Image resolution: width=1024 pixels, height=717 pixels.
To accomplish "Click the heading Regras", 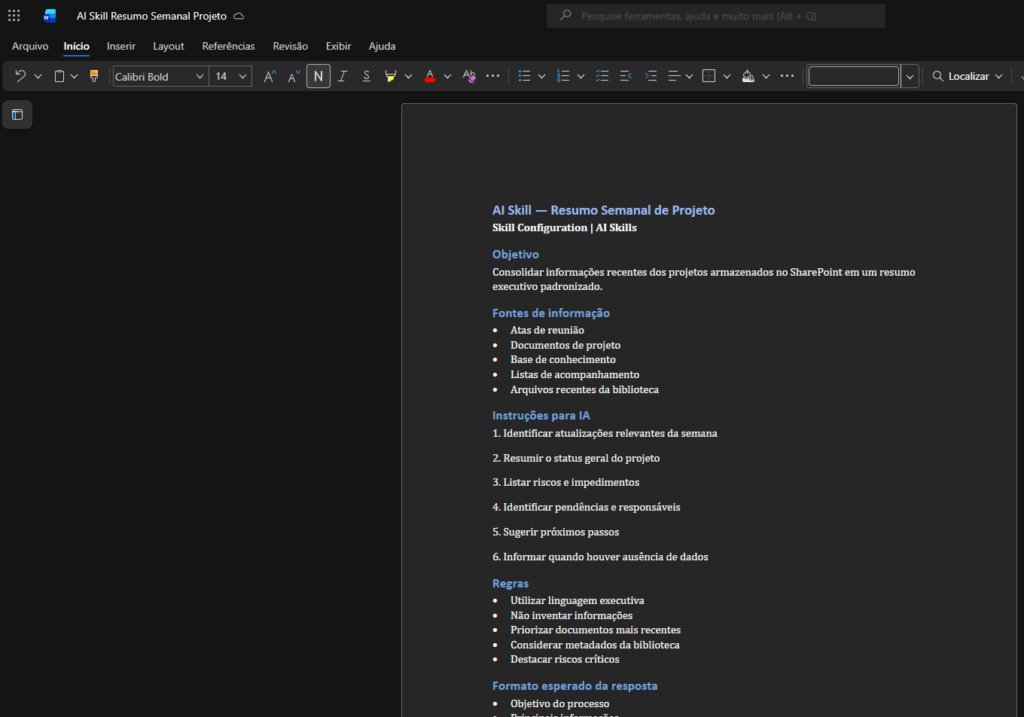I will [x=510, y=583].
